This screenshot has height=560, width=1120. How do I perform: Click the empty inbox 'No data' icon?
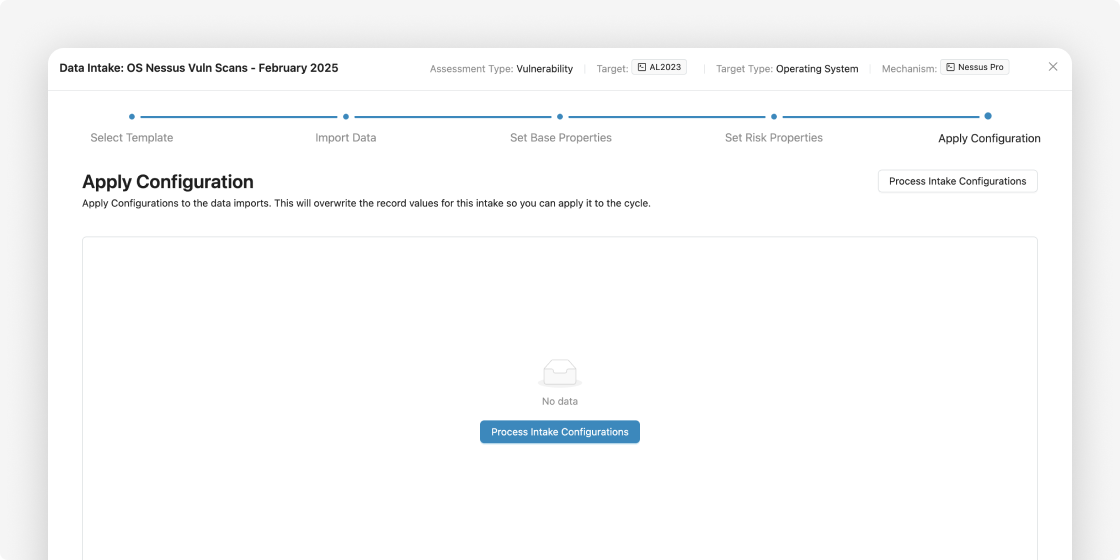[559, 374]
